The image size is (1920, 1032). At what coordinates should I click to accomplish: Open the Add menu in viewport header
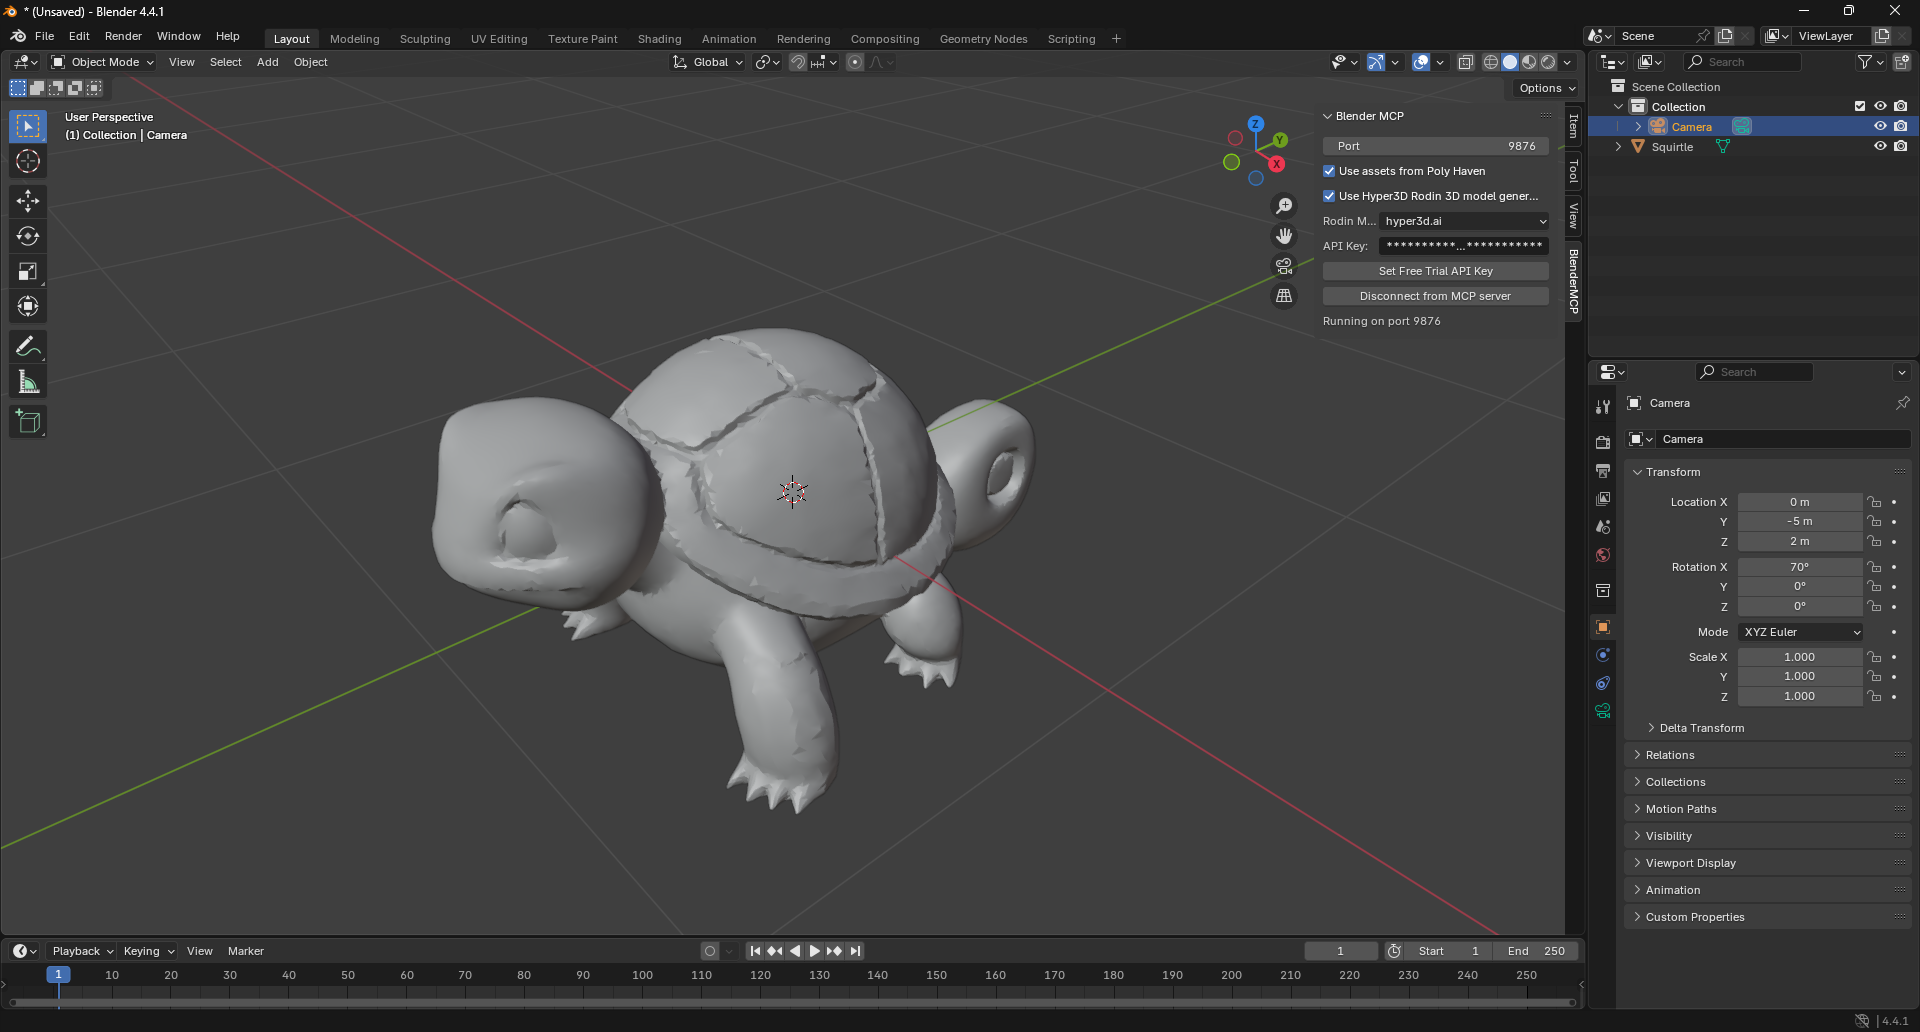click(x=267, y=62)
